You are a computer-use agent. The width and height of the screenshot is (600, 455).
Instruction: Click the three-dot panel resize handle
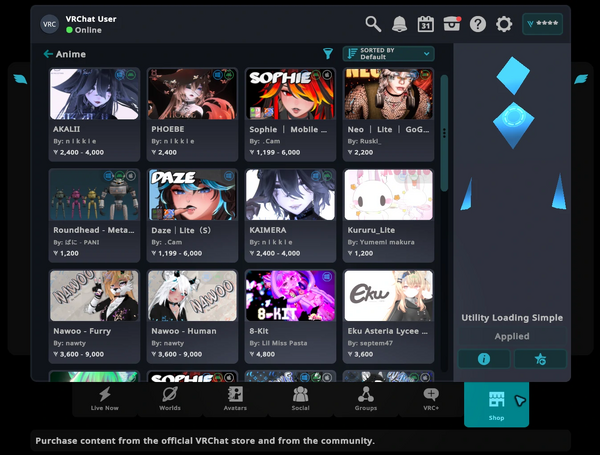(444, 133)
